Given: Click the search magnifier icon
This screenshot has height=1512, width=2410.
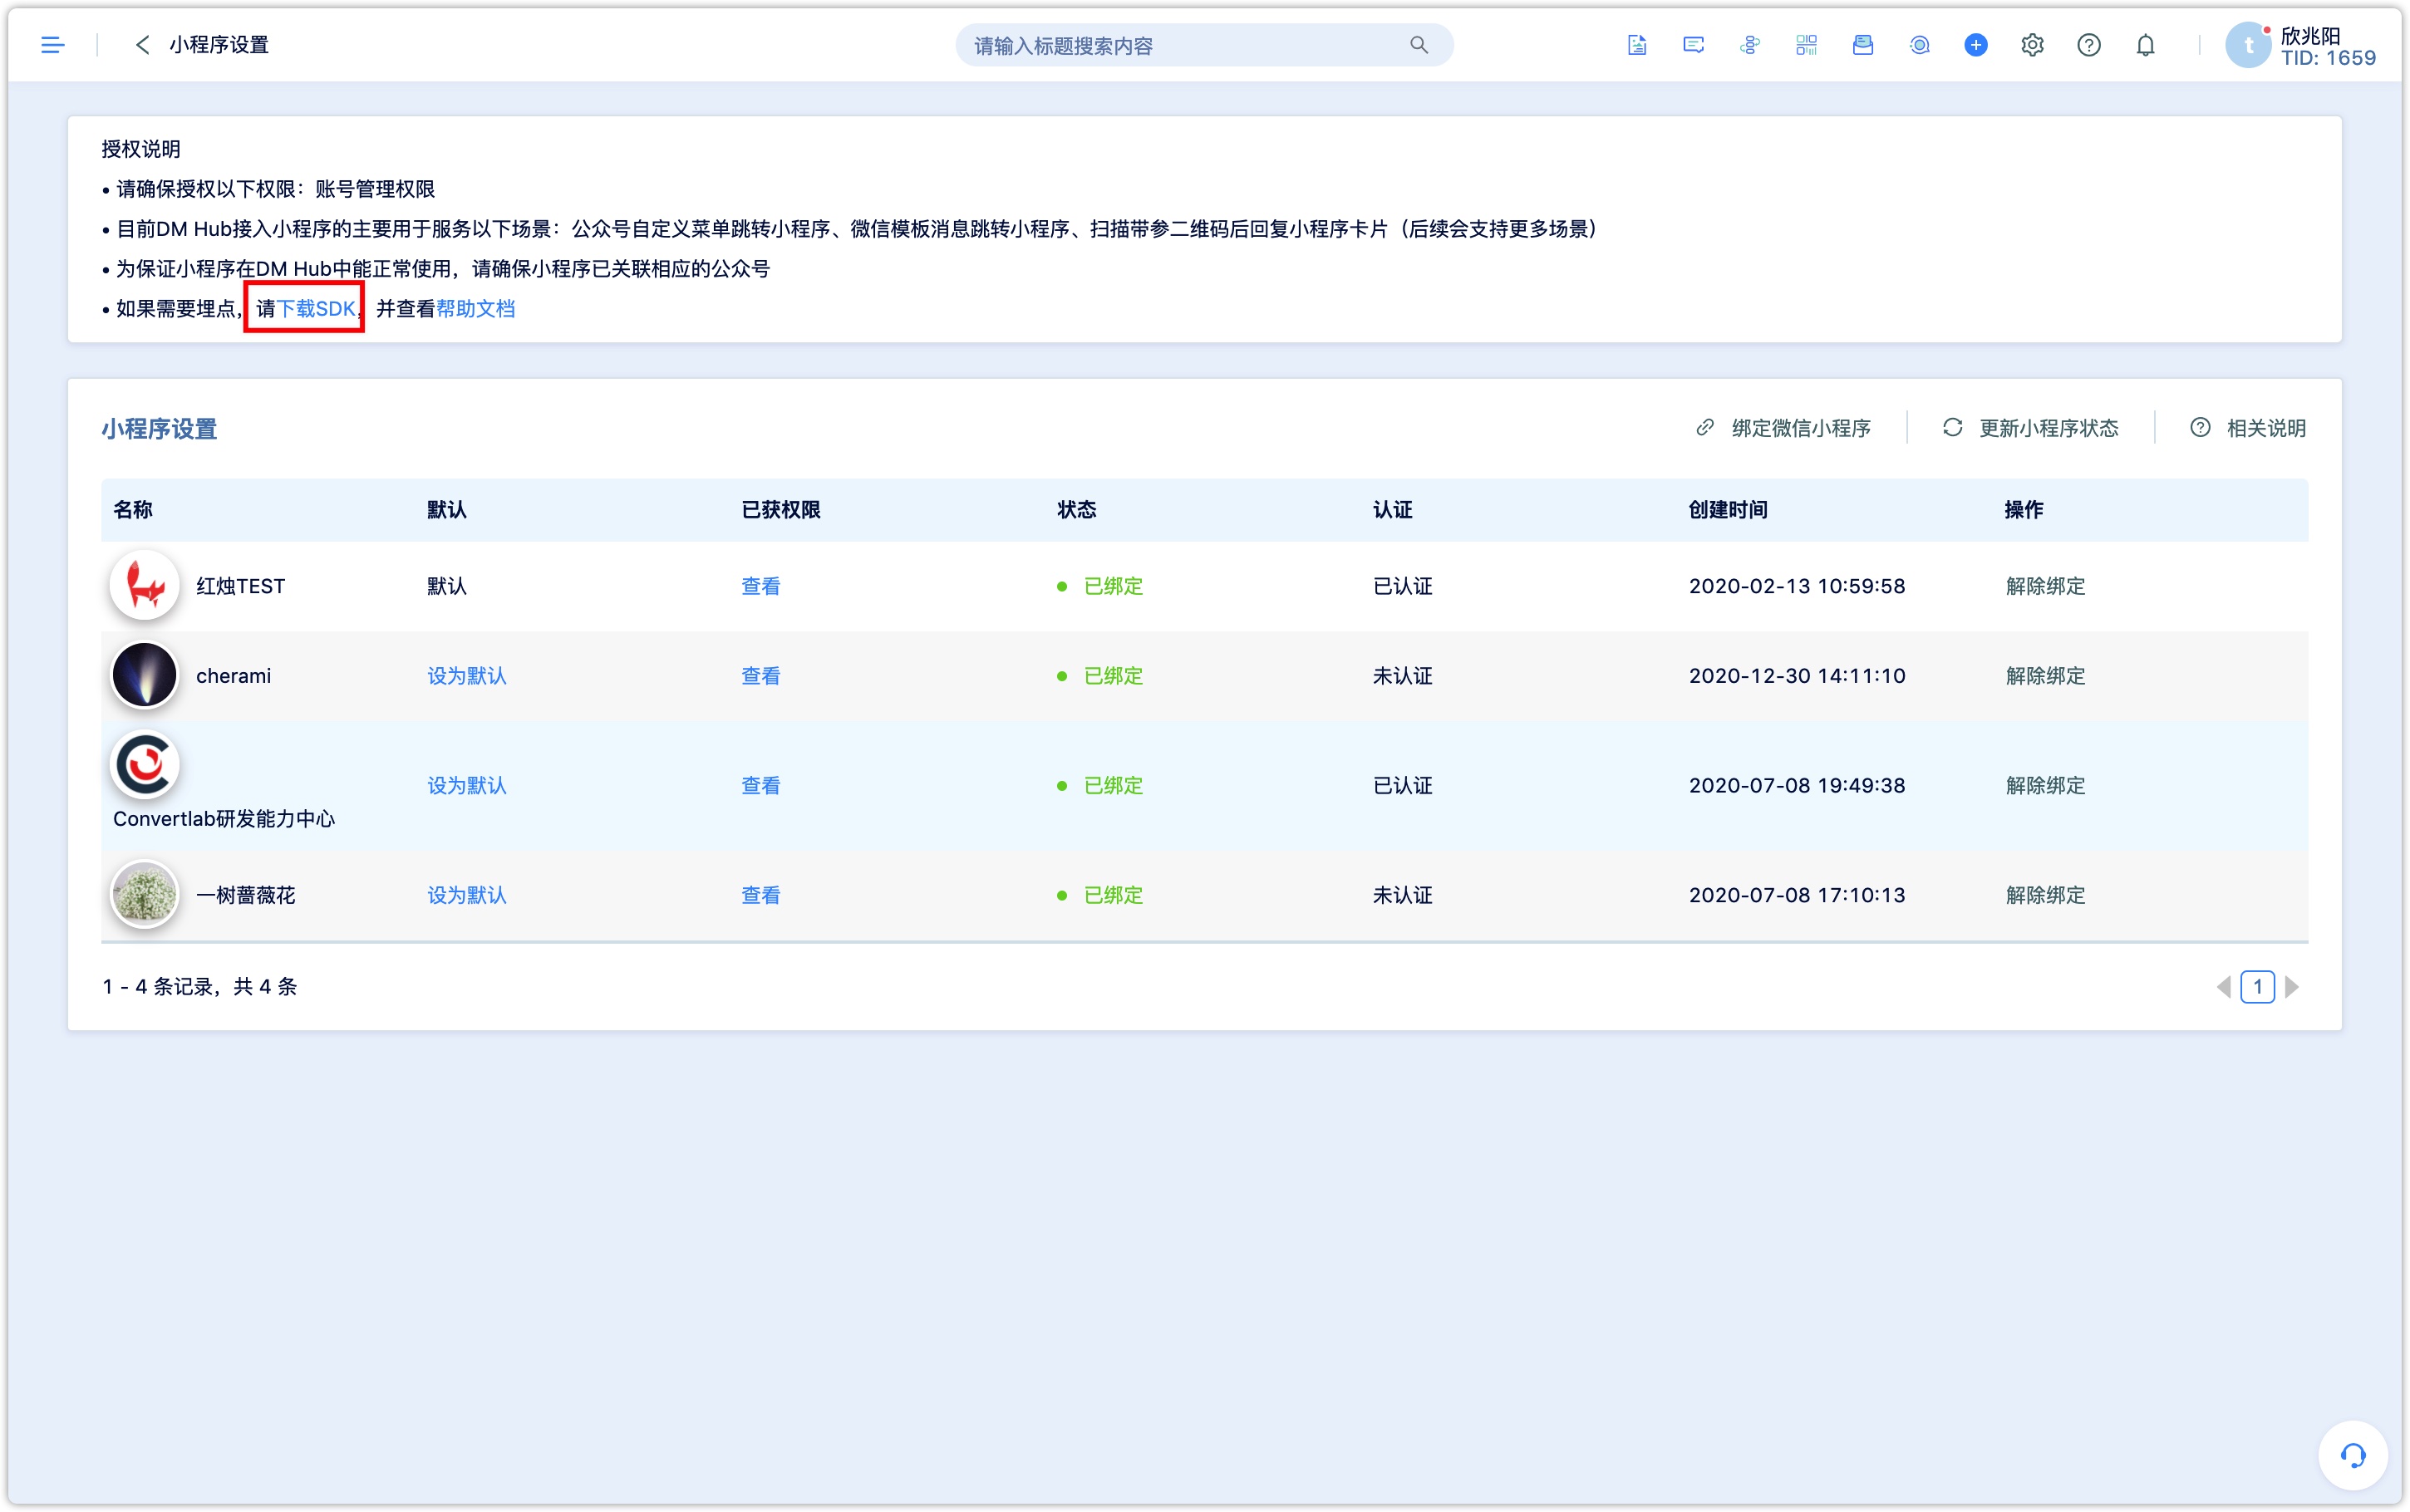Looking at the screenshot, I should [x=1418, y=45].
